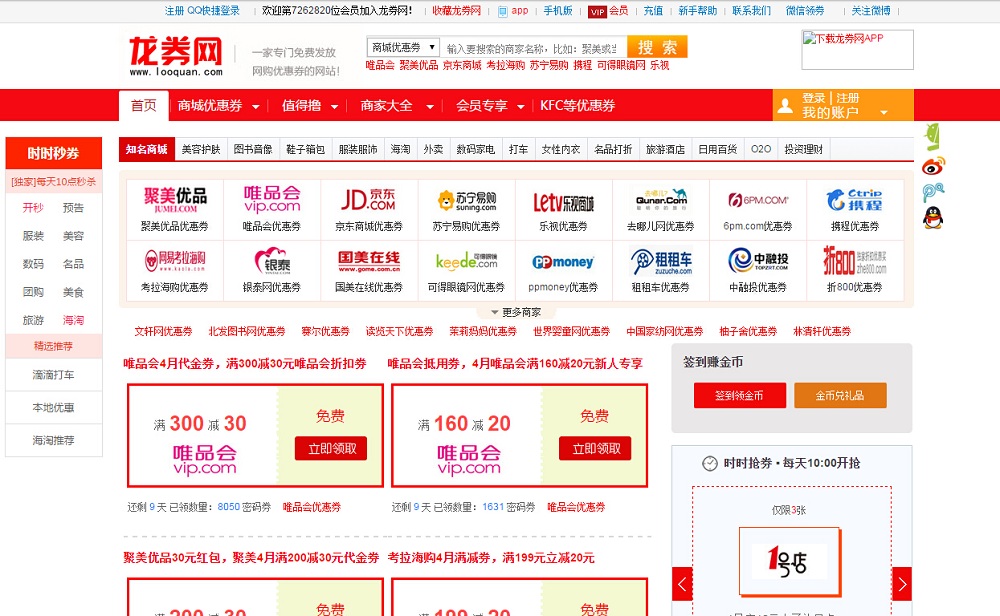Screen dimensions: 1000x616
Task: Click the clock icon beside 时时抢券
Action: click(709, 464)
